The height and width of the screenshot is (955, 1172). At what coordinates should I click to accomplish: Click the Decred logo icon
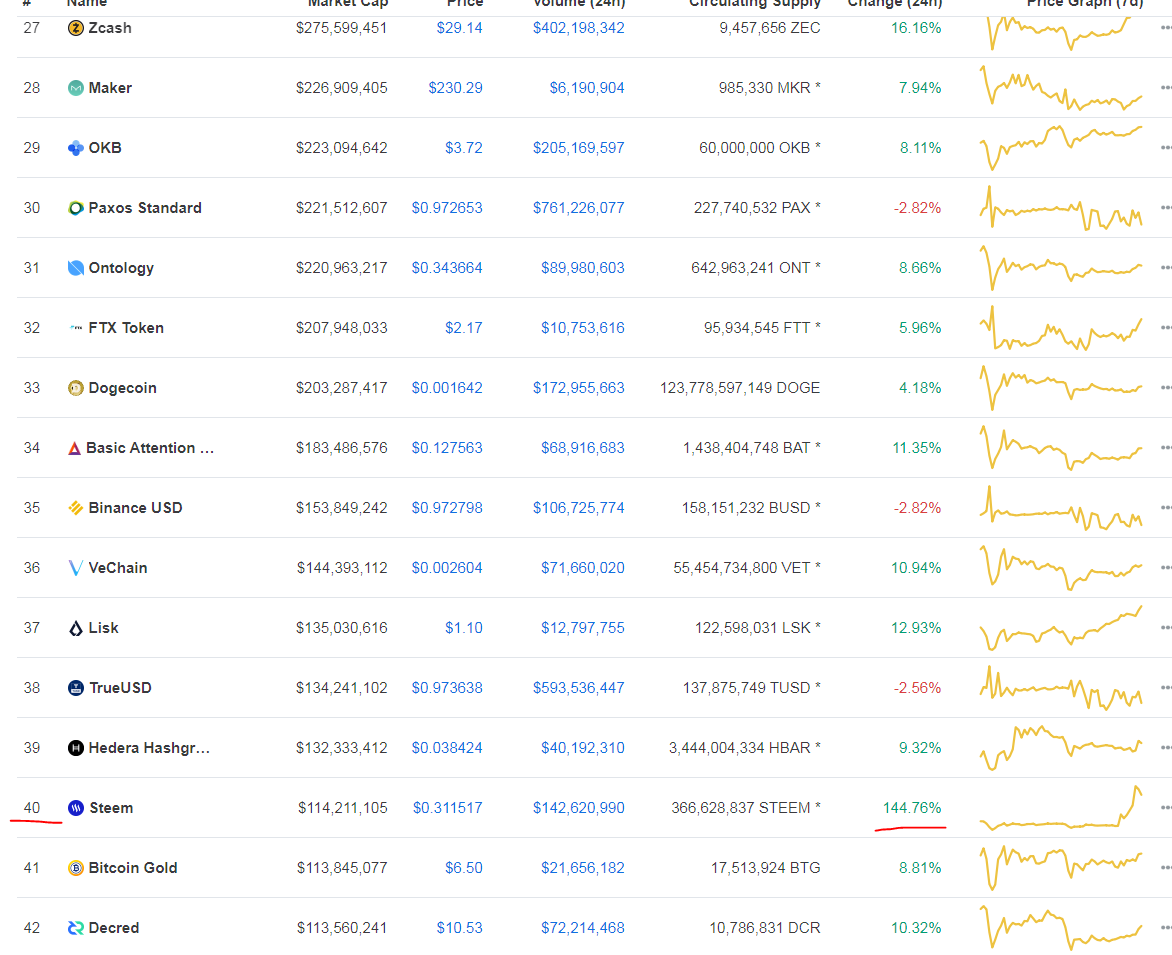point(75,928)
